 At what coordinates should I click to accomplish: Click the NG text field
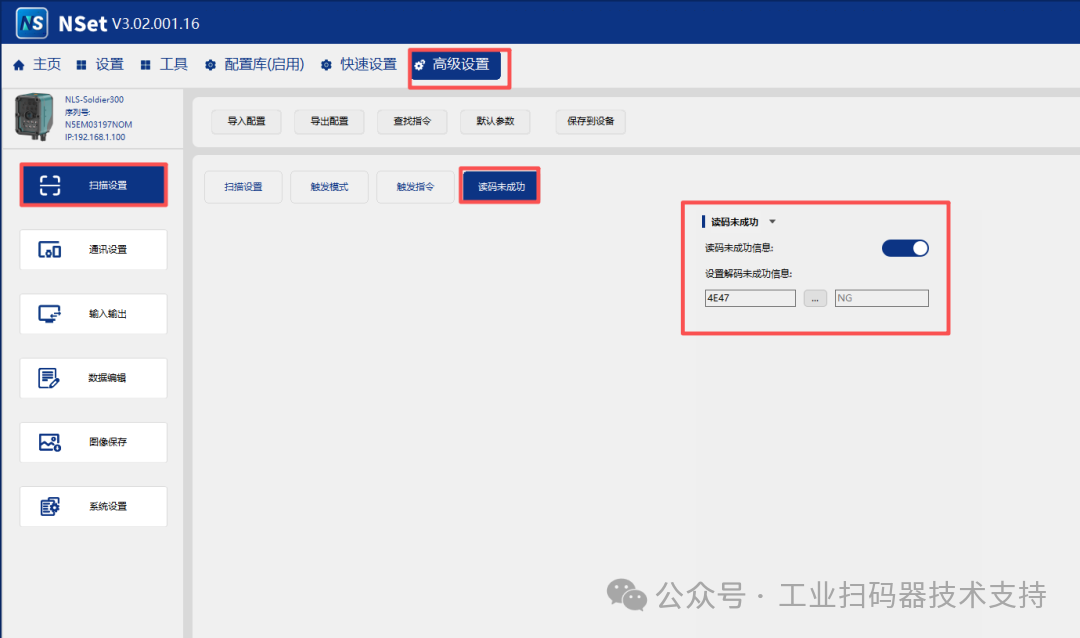tap(882, 298)
